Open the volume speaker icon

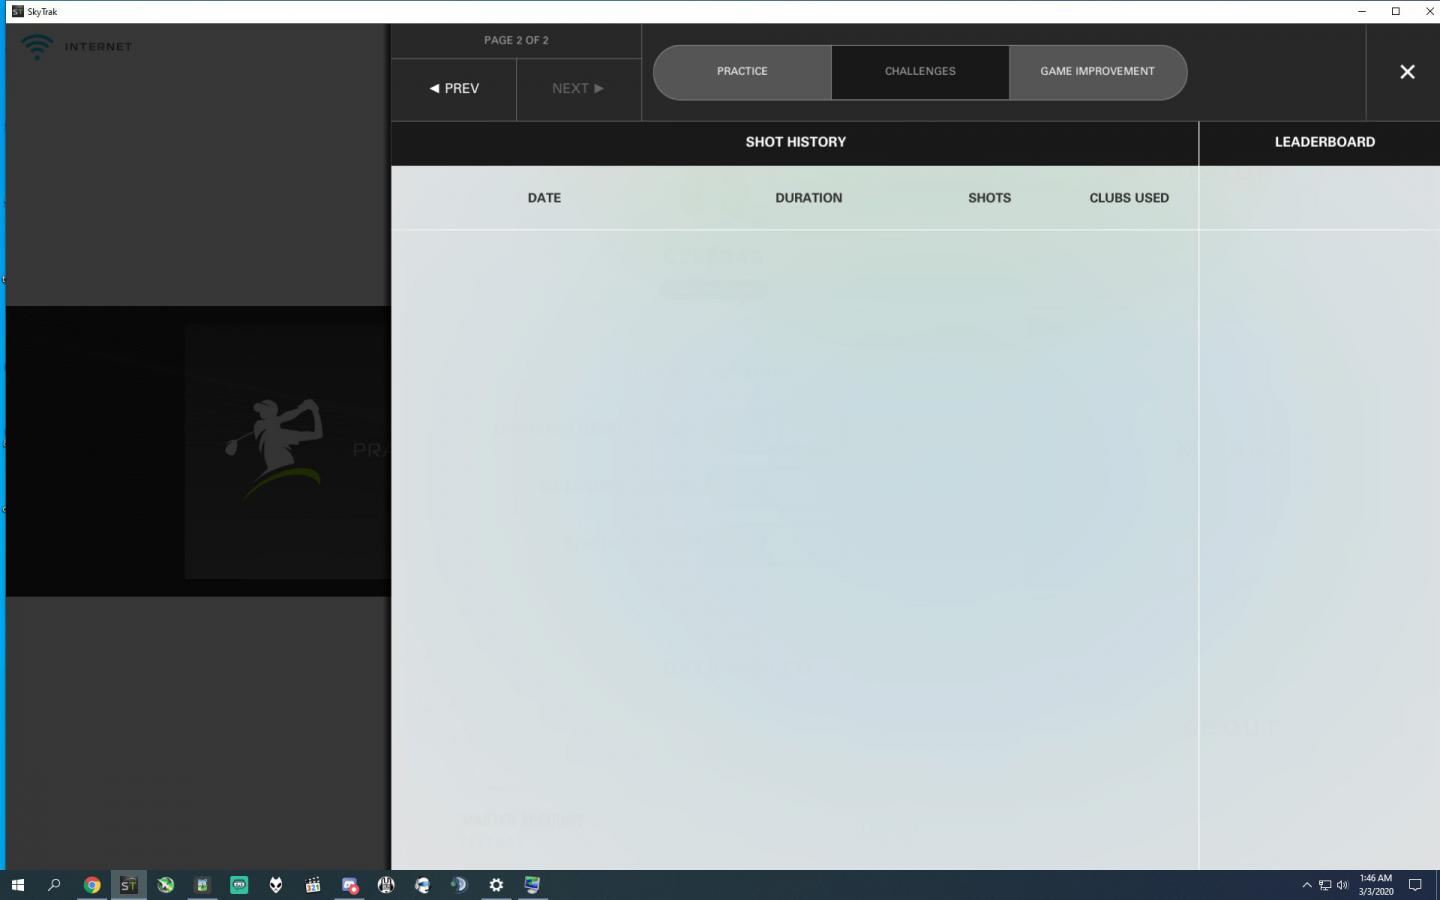[x=1342, y=885]
